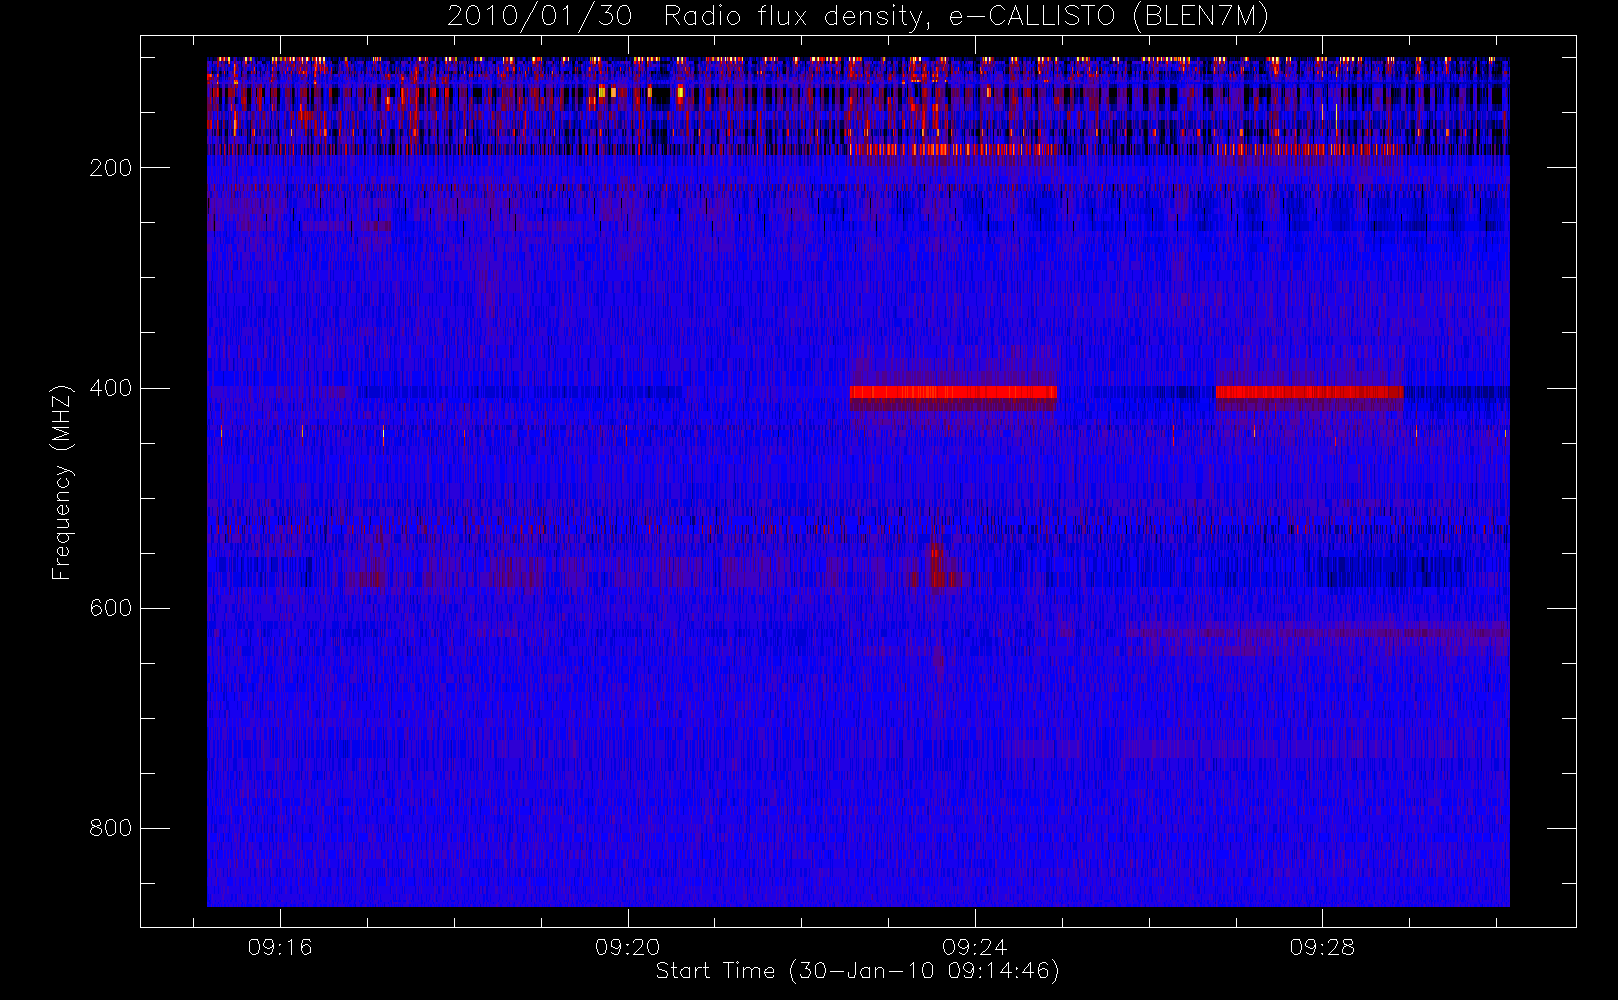Click the 09:20 time tick label
The height and width of the screenshot is (1000, 1618).
[x=628, y=947]
